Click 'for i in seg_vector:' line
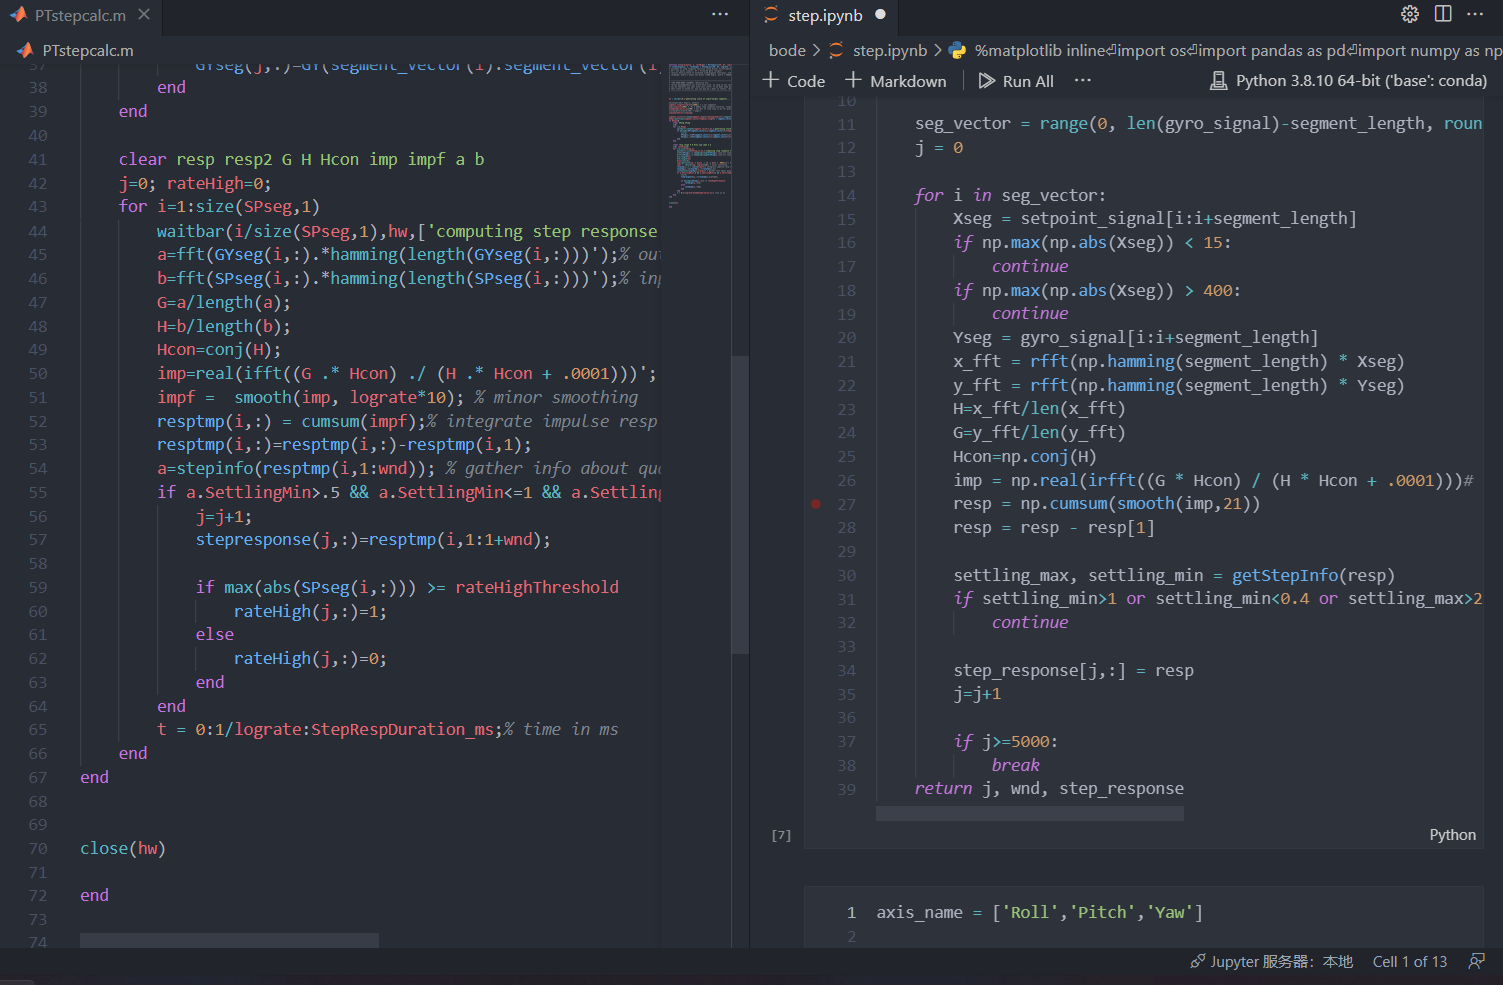 coord(1010,195)
